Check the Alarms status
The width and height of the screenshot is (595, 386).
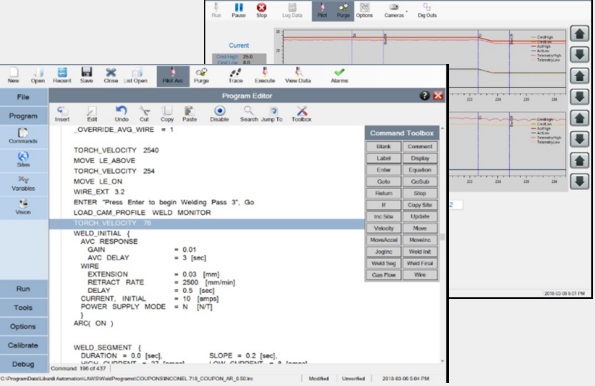click(x=339, y=75)
